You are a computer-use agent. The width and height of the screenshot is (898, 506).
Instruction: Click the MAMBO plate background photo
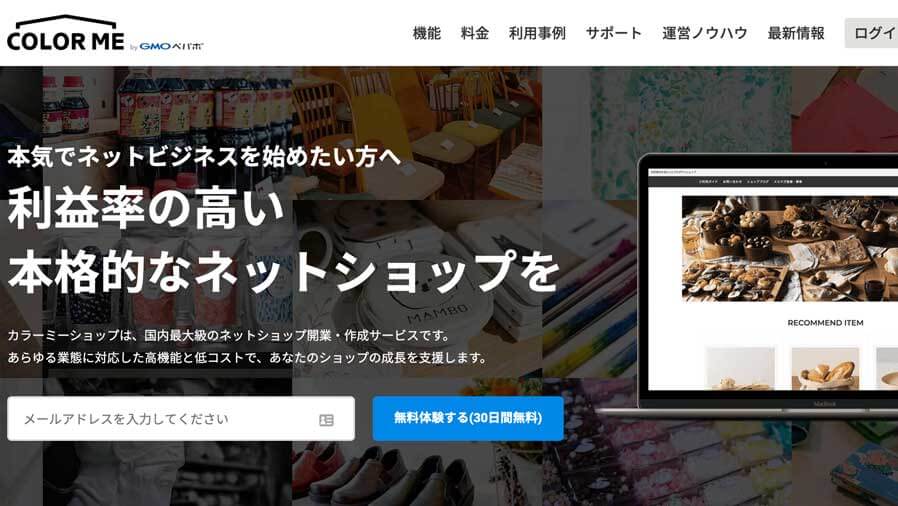point(418,286)
